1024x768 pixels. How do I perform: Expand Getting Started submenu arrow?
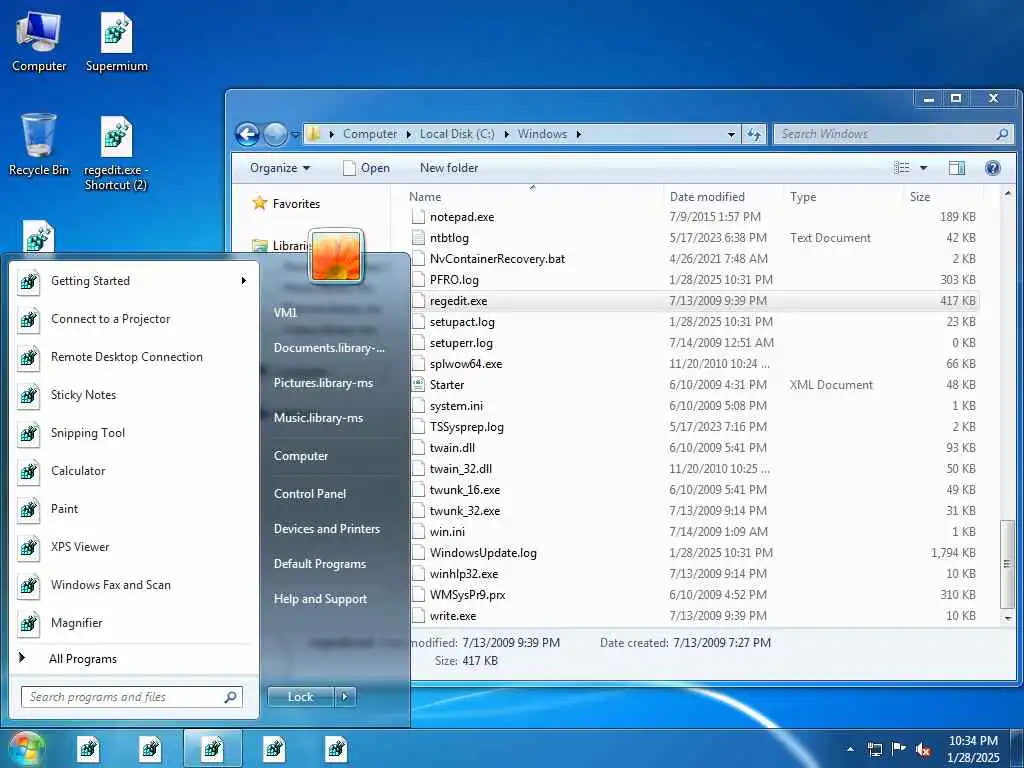[244, 281]
